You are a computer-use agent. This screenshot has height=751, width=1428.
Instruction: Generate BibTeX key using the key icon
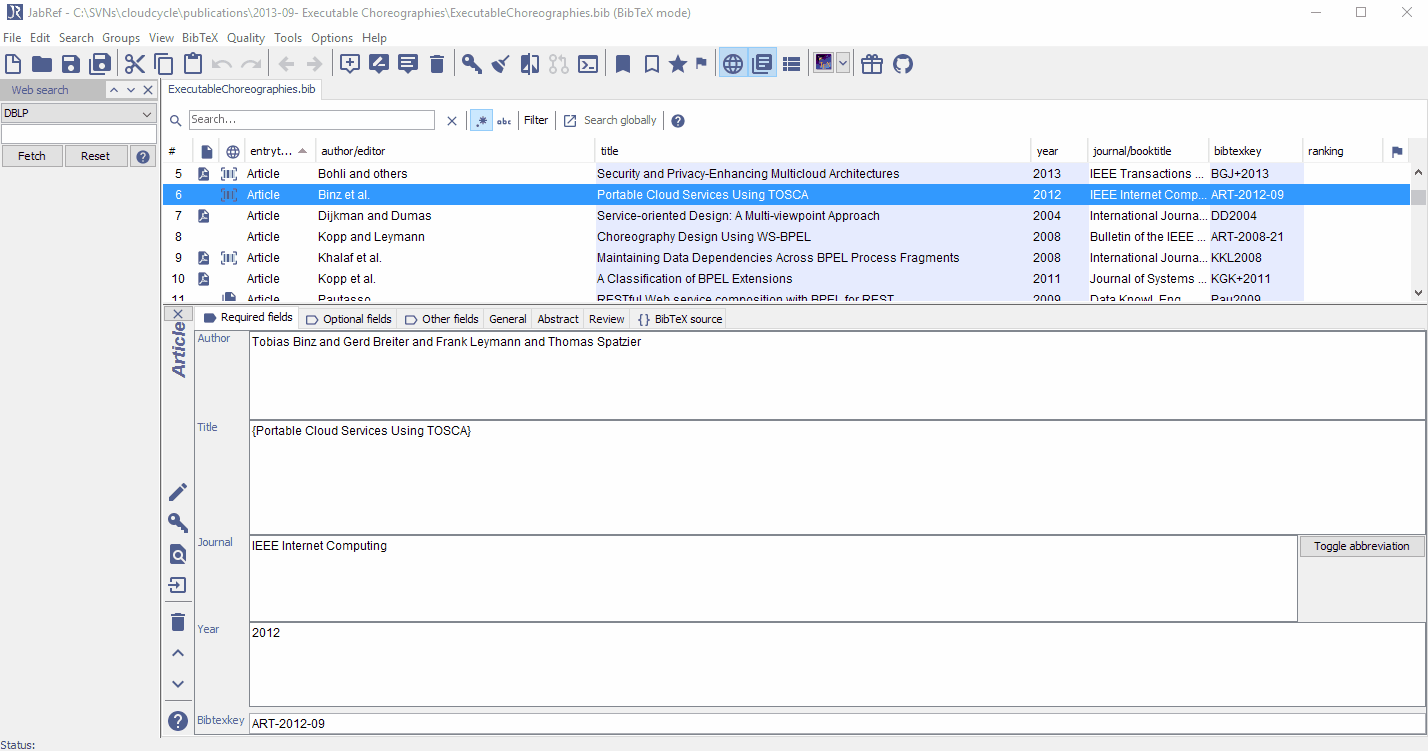471,63
